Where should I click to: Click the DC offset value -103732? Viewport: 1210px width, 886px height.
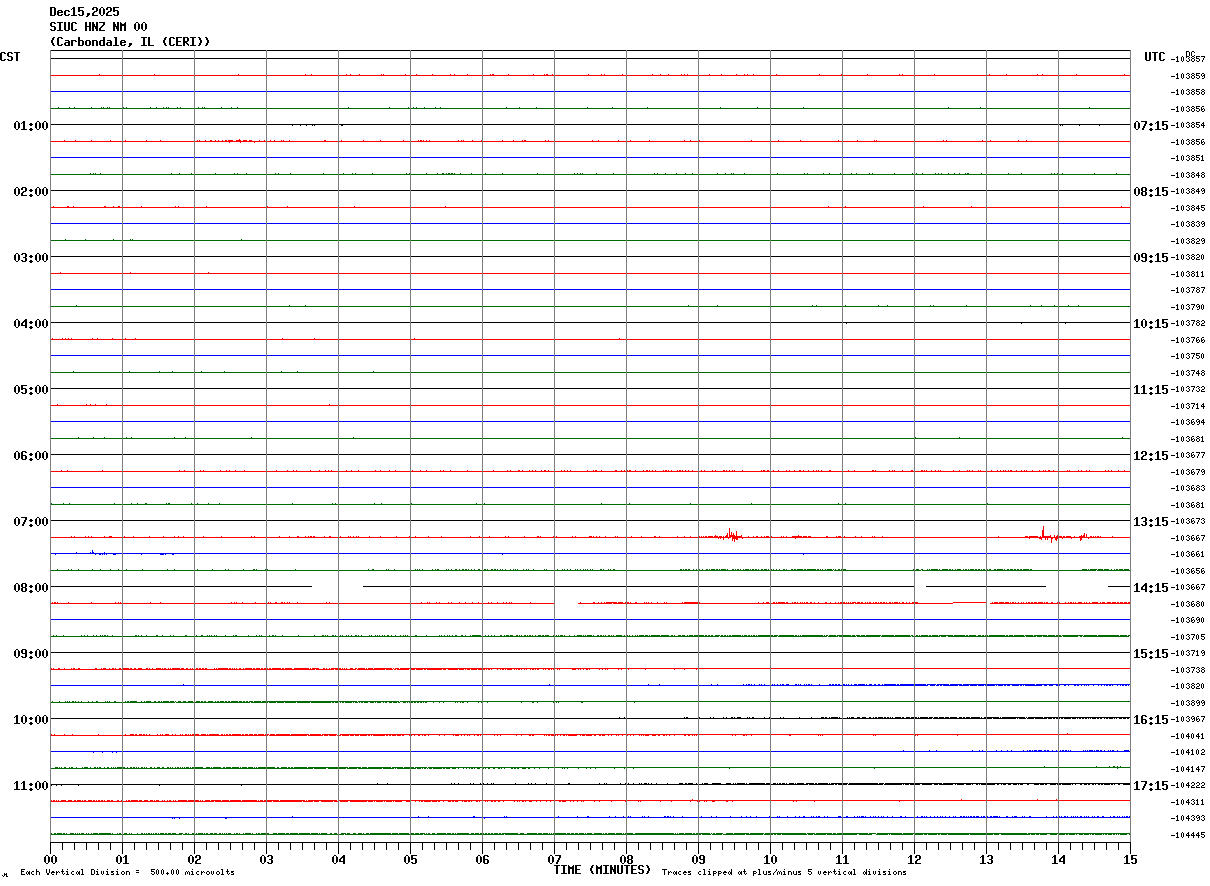coord(1188,389)
